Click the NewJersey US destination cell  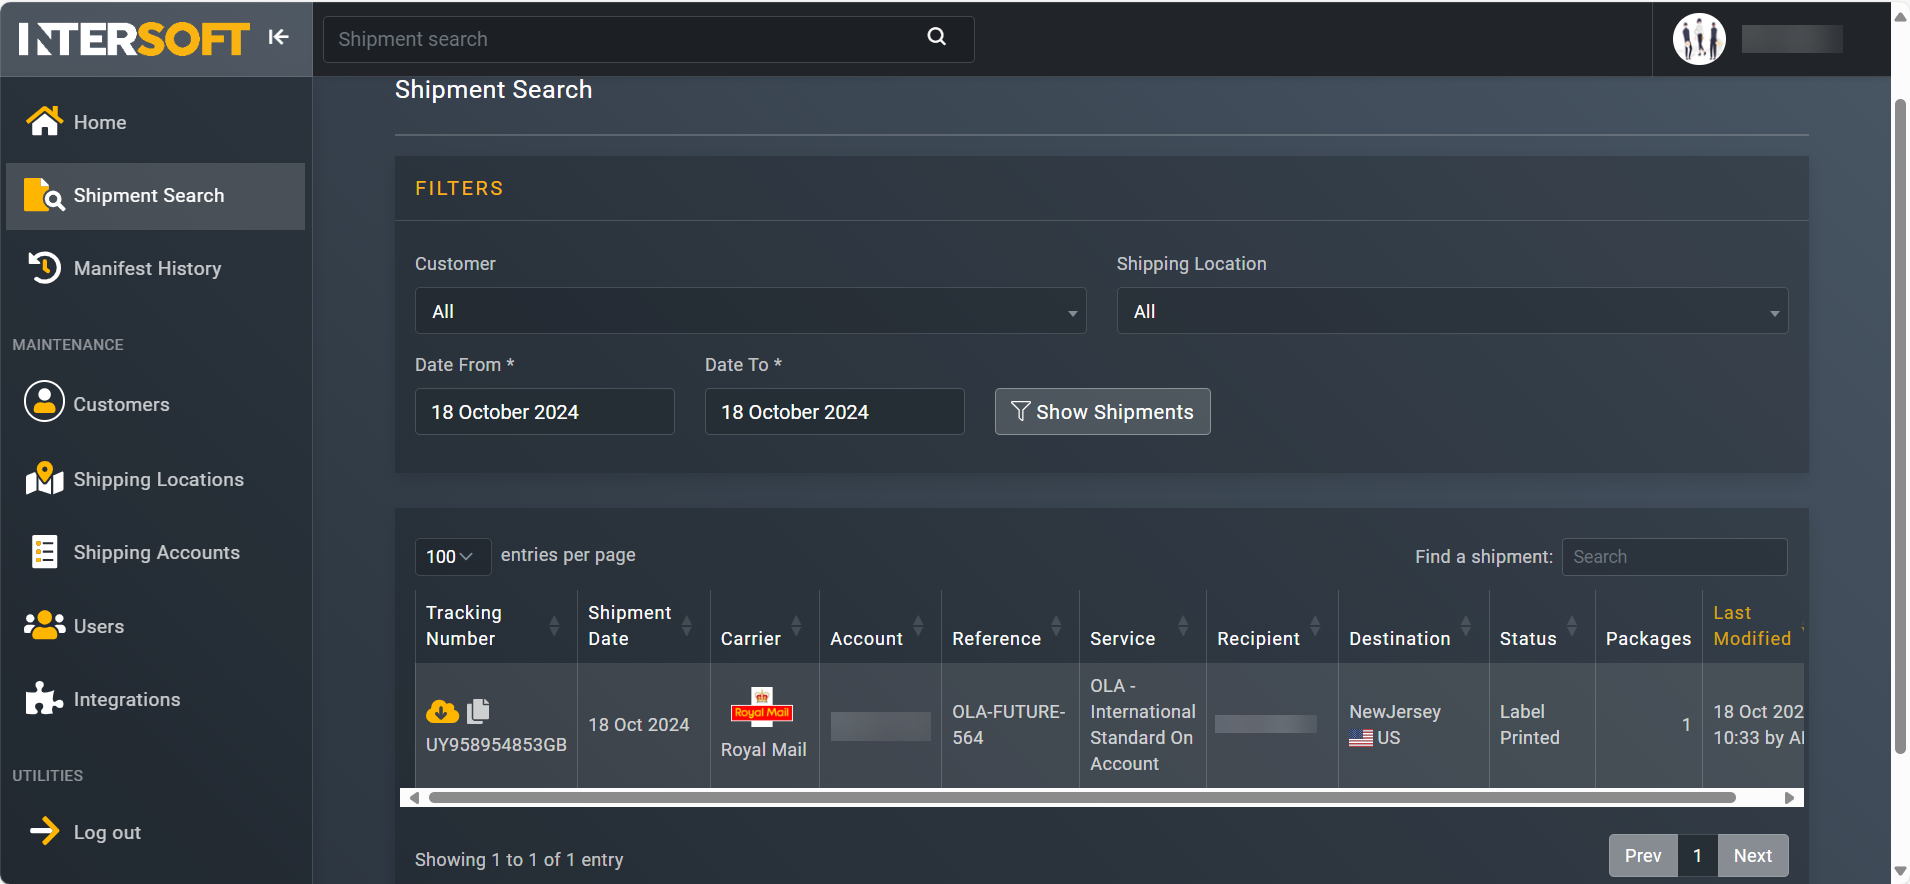[x=1413, y=725]
